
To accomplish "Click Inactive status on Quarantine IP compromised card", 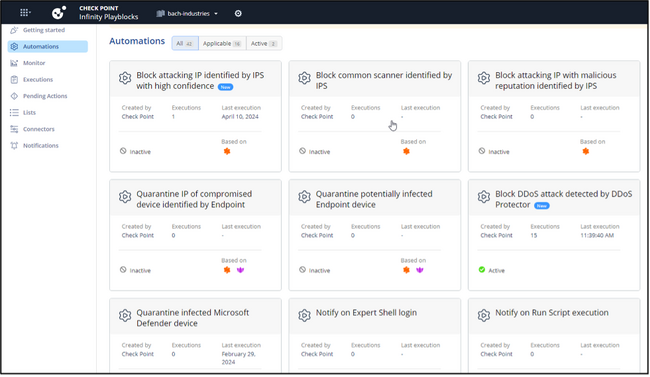I will coord(135,270).
